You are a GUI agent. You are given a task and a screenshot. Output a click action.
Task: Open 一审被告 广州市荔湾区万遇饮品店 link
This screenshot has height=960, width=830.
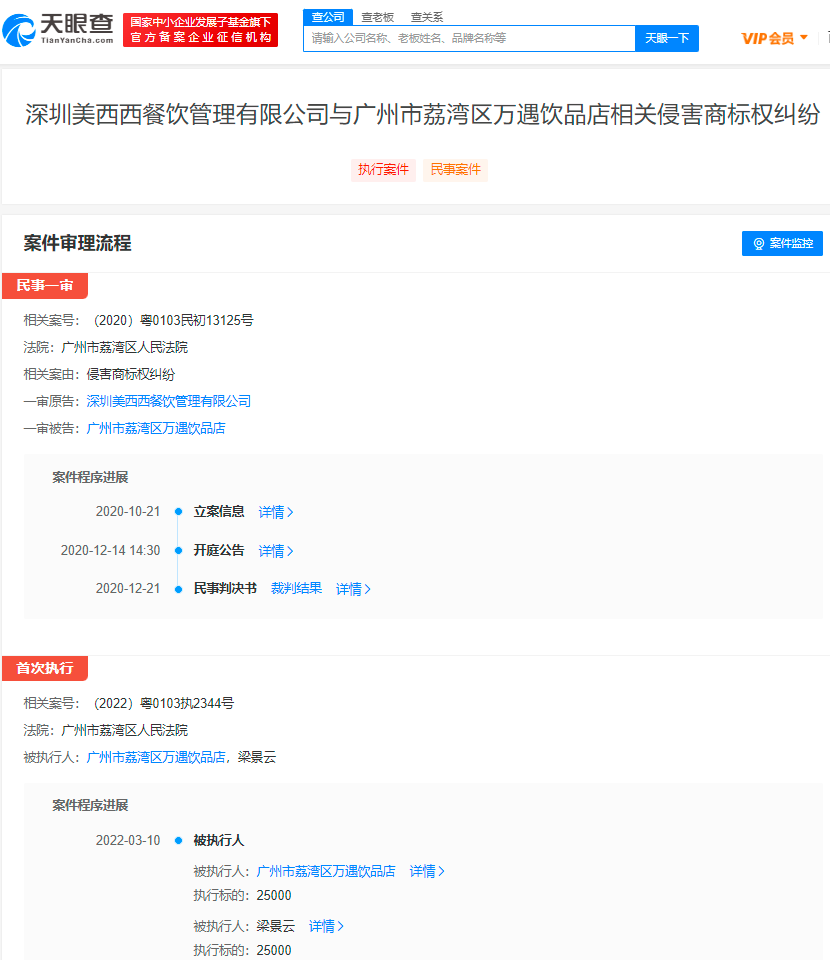coord(155,428)
